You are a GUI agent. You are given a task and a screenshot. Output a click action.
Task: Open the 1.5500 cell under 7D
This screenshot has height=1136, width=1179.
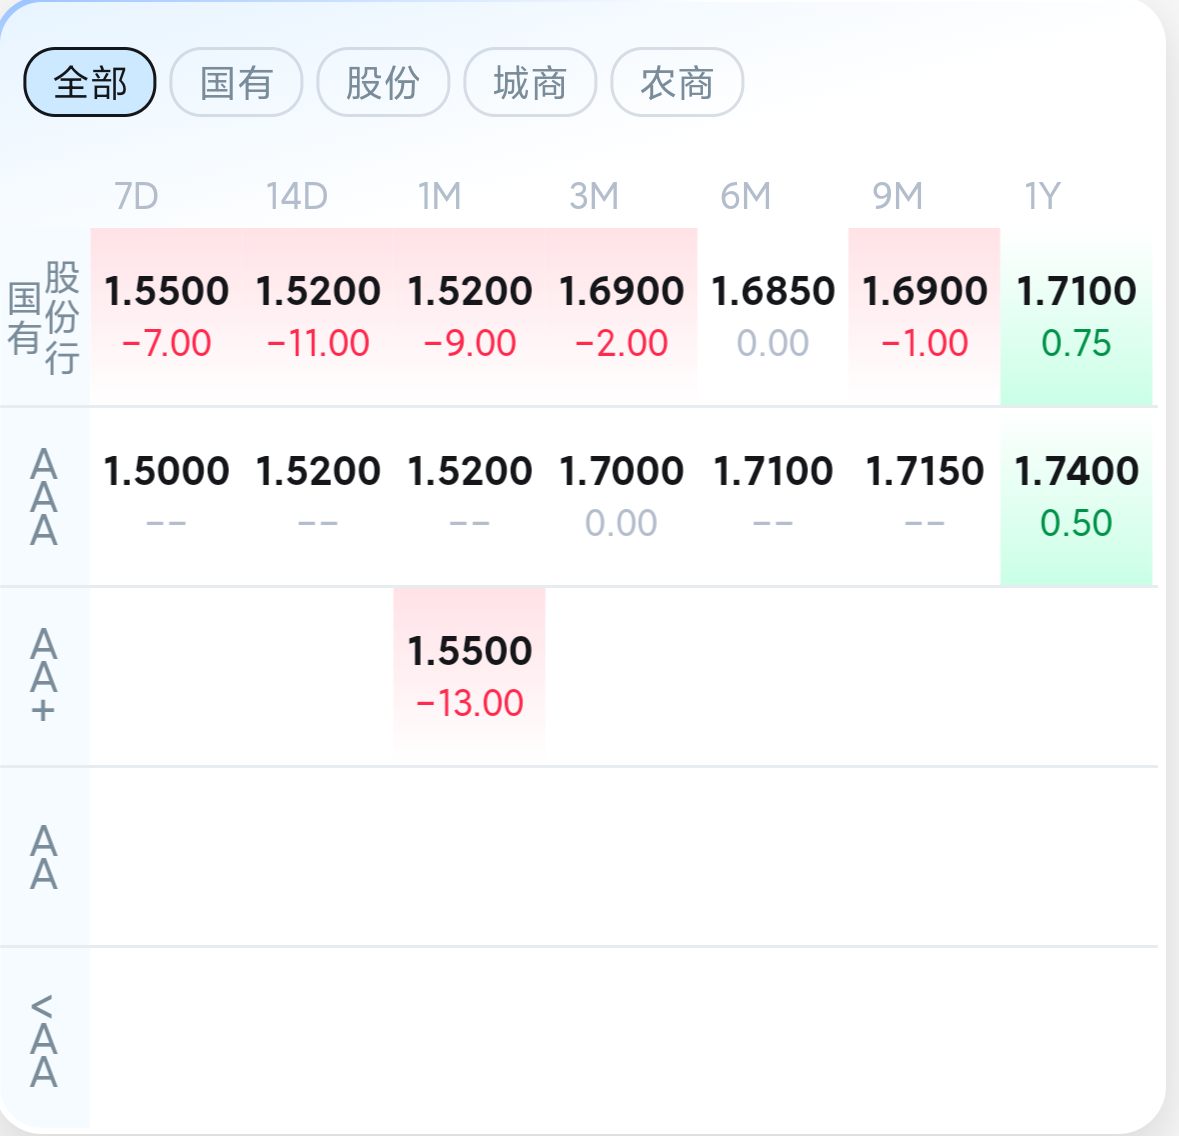click(x=166, y=317)
